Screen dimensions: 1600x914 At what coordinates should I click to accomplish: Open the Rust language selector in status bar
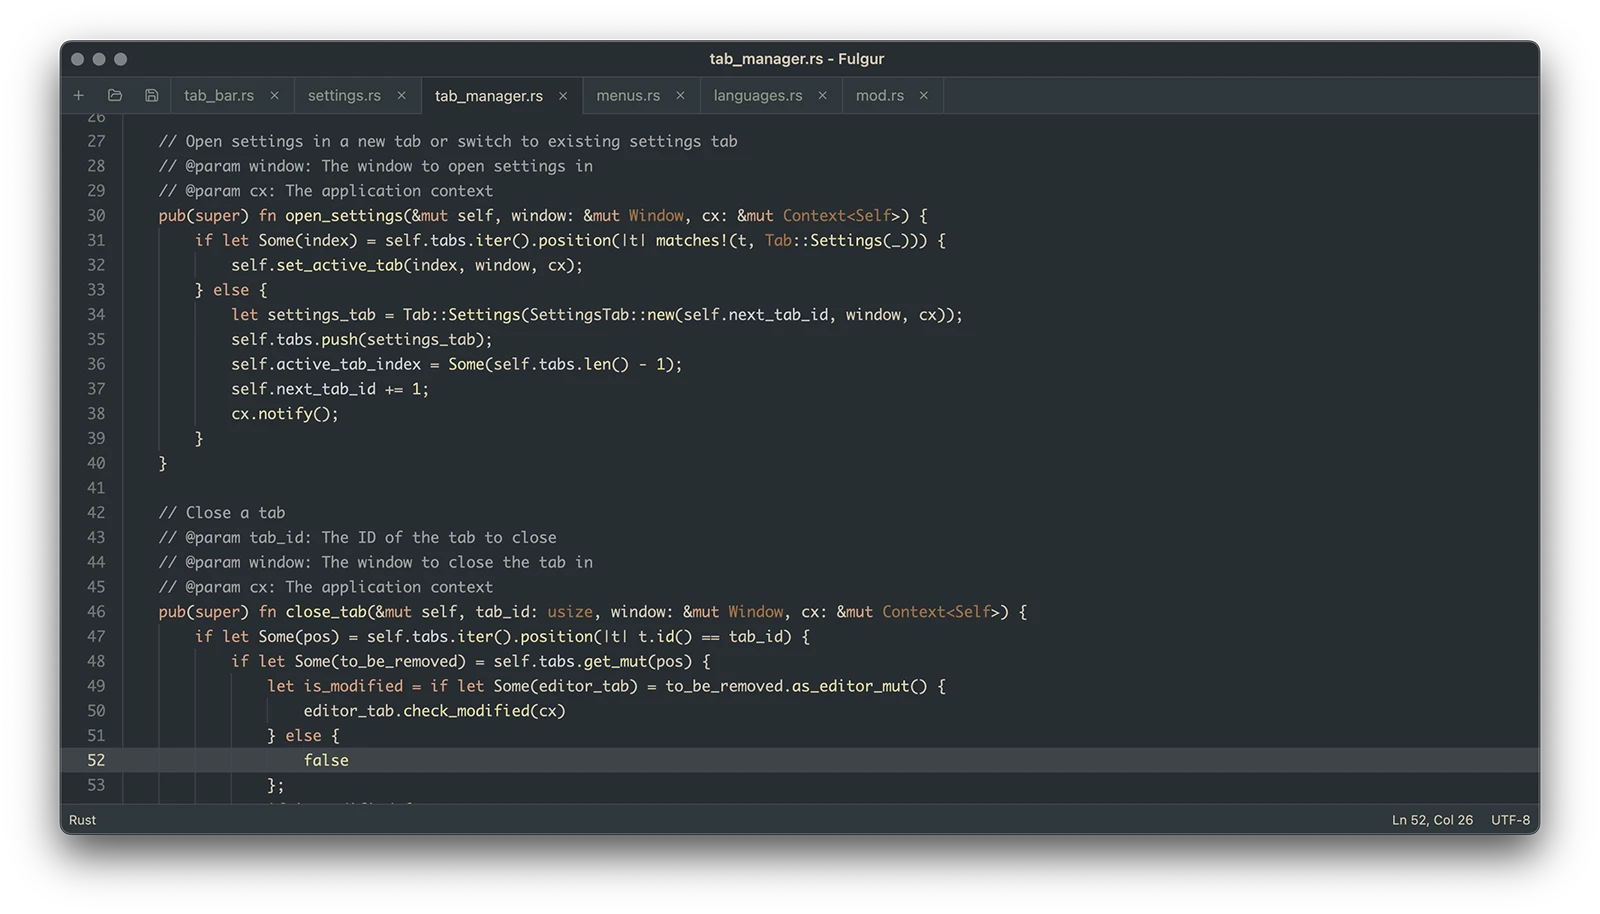pos(83,820)
